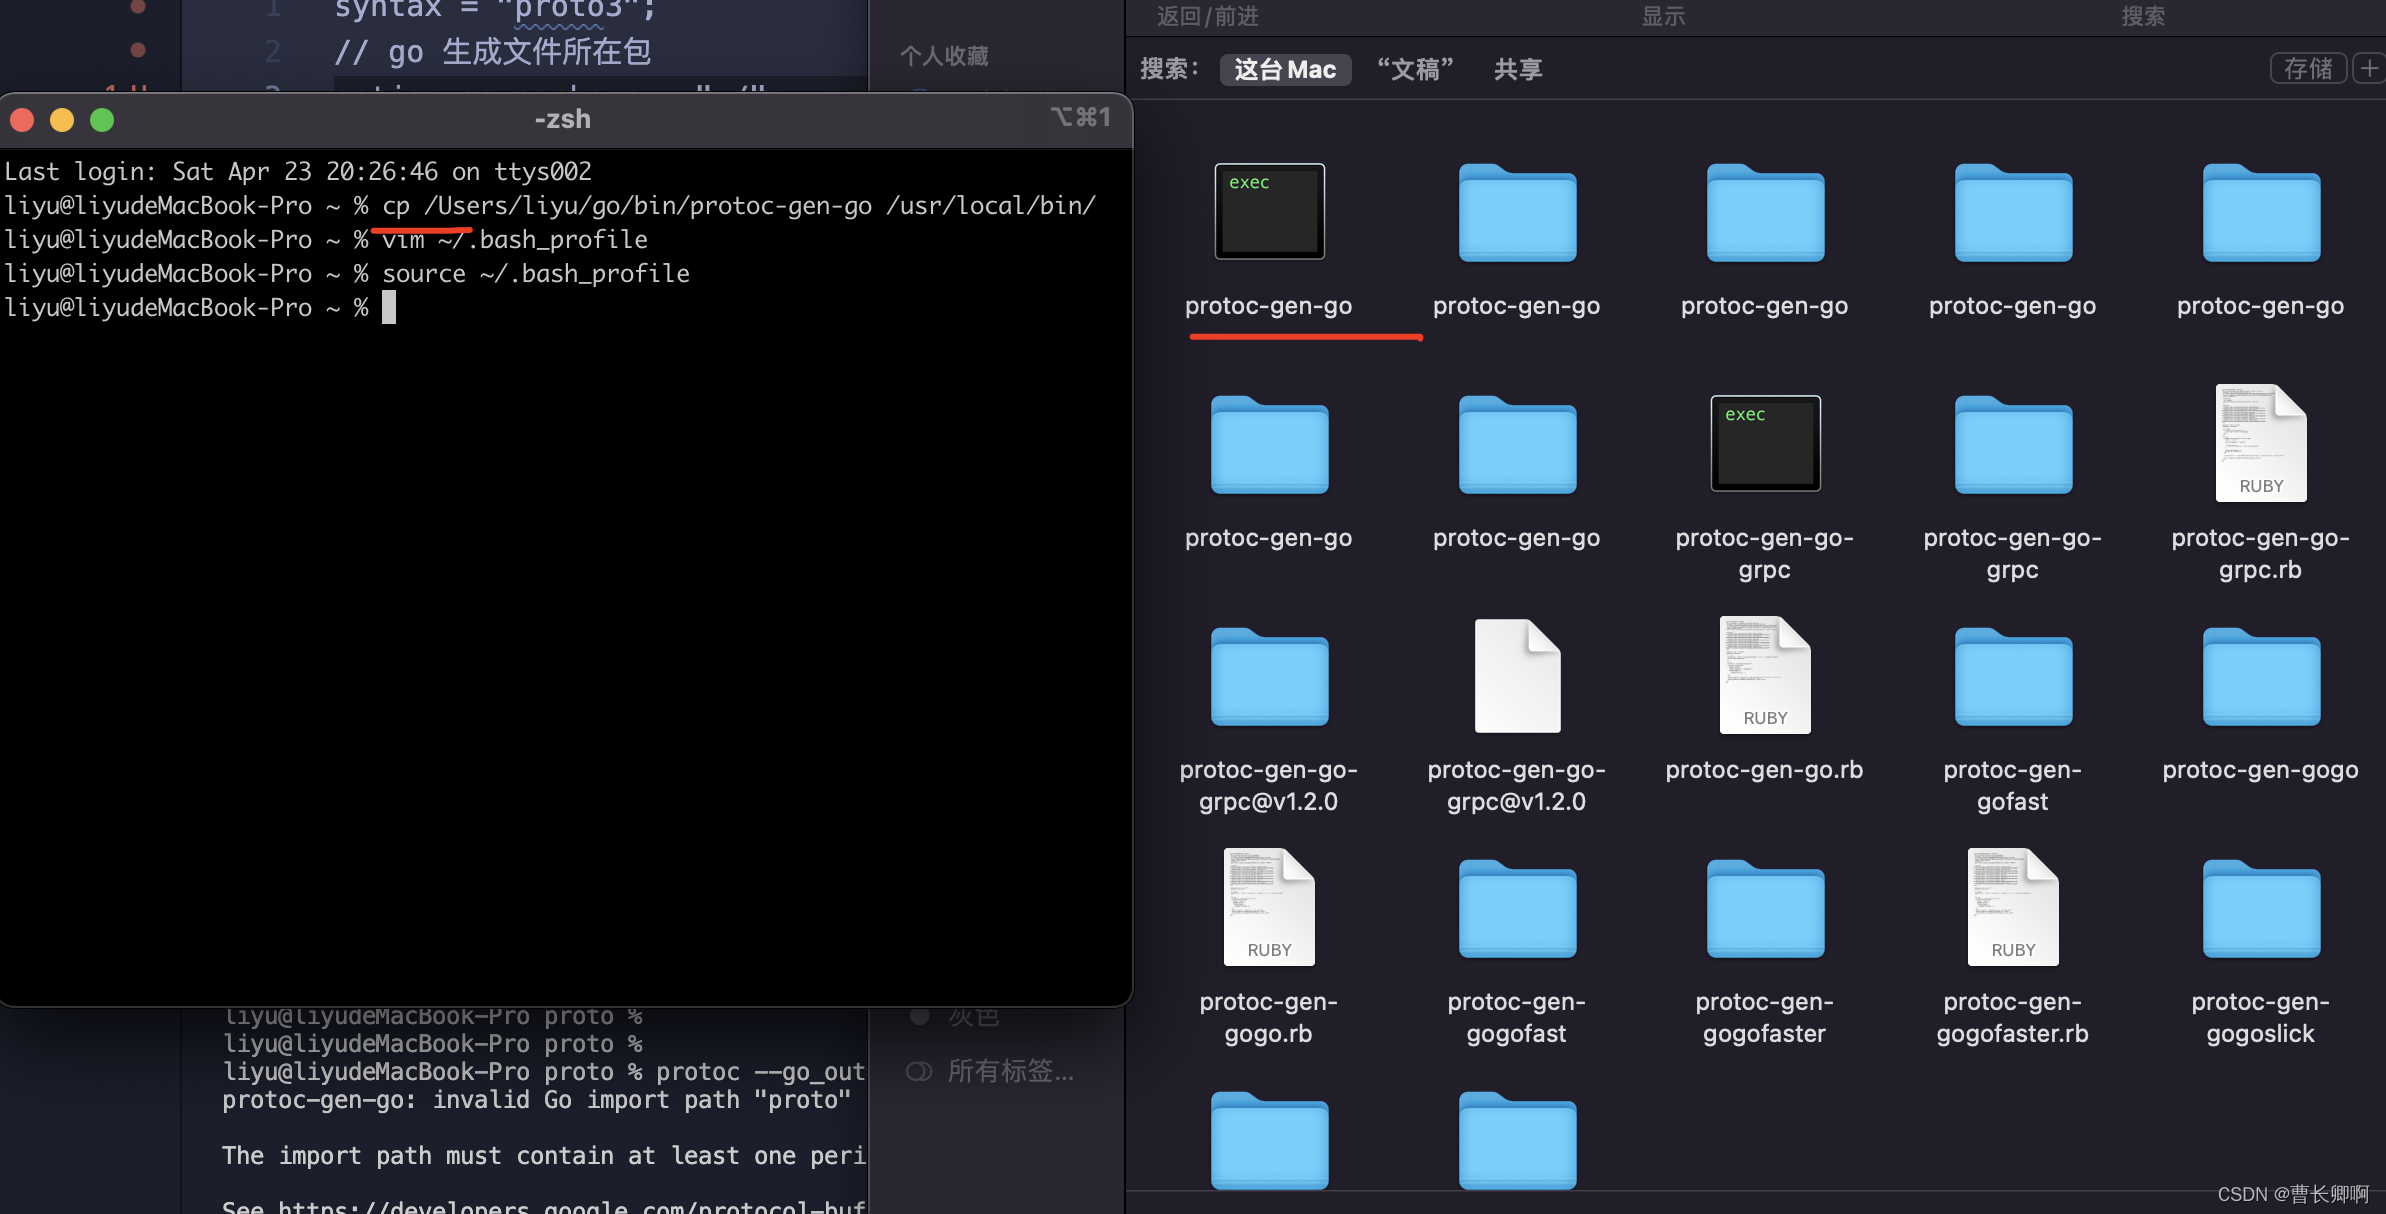Open the protoc-gen-gogo folder

pyautogui.click(x=2260, y=678)
